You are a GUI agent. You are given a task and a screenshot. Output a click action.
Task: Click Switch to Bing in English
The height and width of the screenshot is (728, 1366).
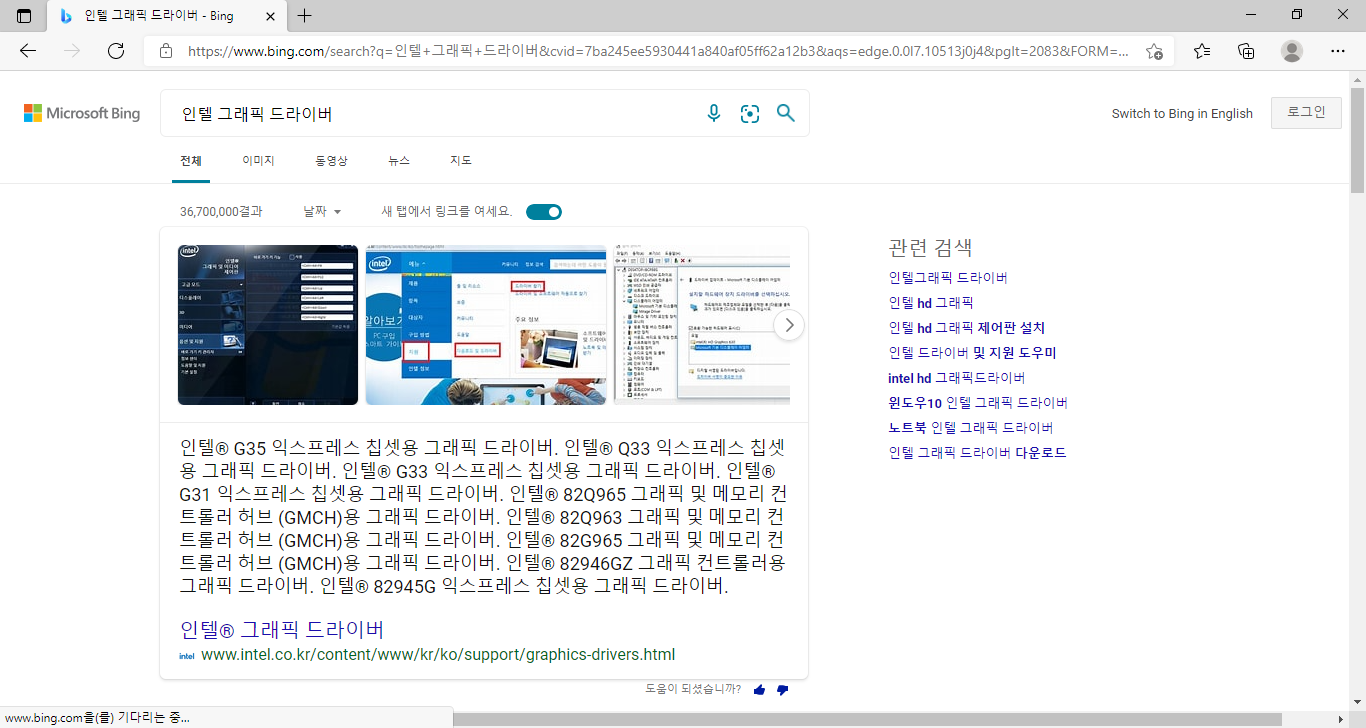click(1182, 114)
